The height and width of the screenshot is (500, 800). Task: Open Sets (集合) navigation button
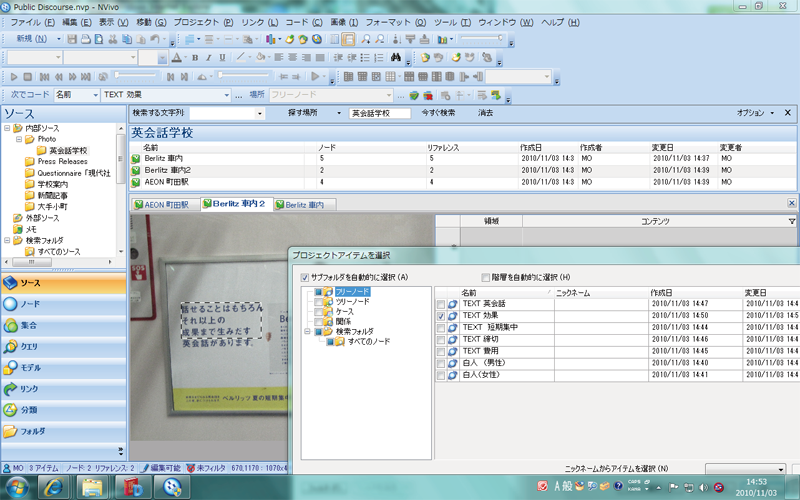[x=64, y=325]
